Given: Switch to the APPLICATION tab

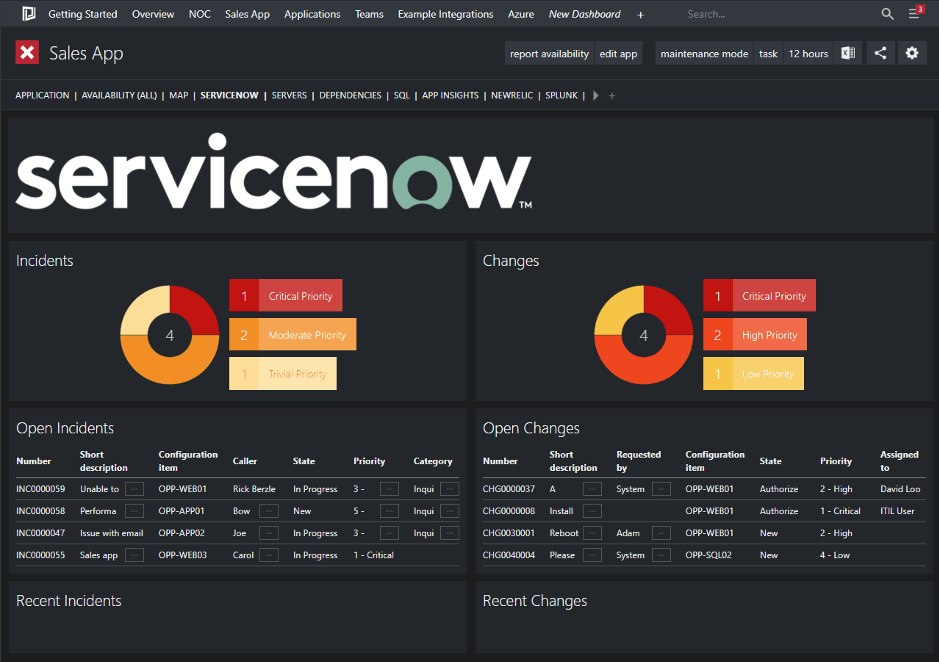Looking at the screenshot, I should pyautogui.click(x=42, y=95).
